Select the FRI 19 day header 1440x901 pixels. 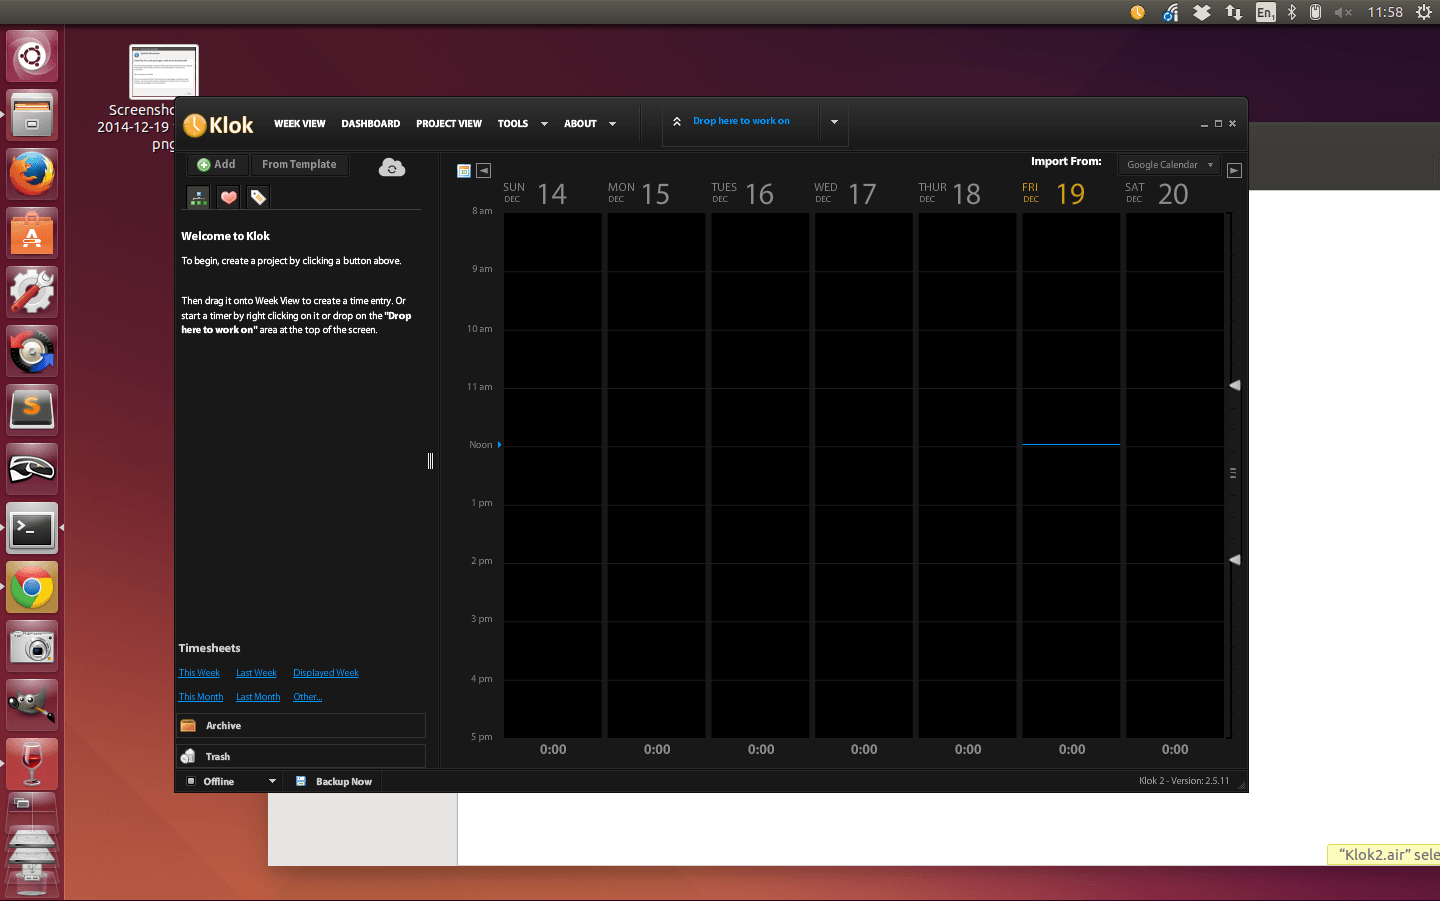1054,193
